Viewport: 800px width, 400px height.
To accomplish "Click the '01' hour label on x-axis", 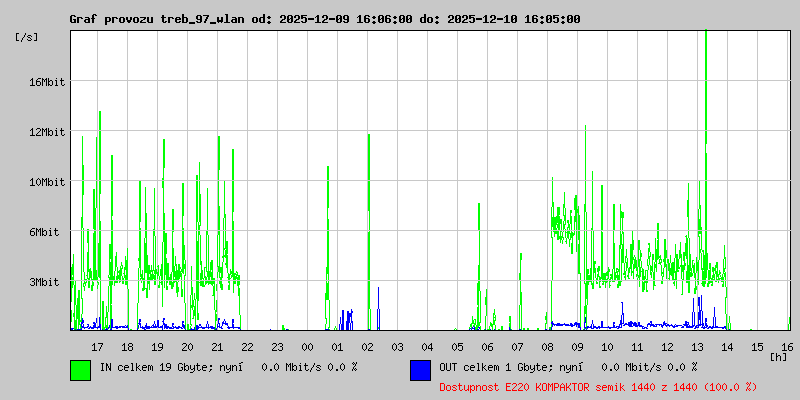I will pyautogui.click(x=337, y=347).
